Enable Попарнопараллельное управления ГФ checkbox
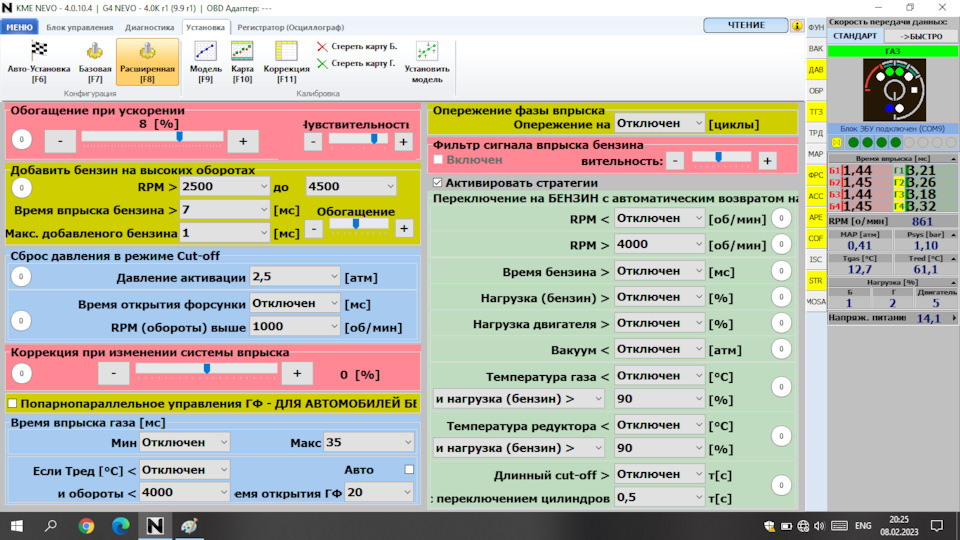The image size is (960, 540). (x=12, y=403)
